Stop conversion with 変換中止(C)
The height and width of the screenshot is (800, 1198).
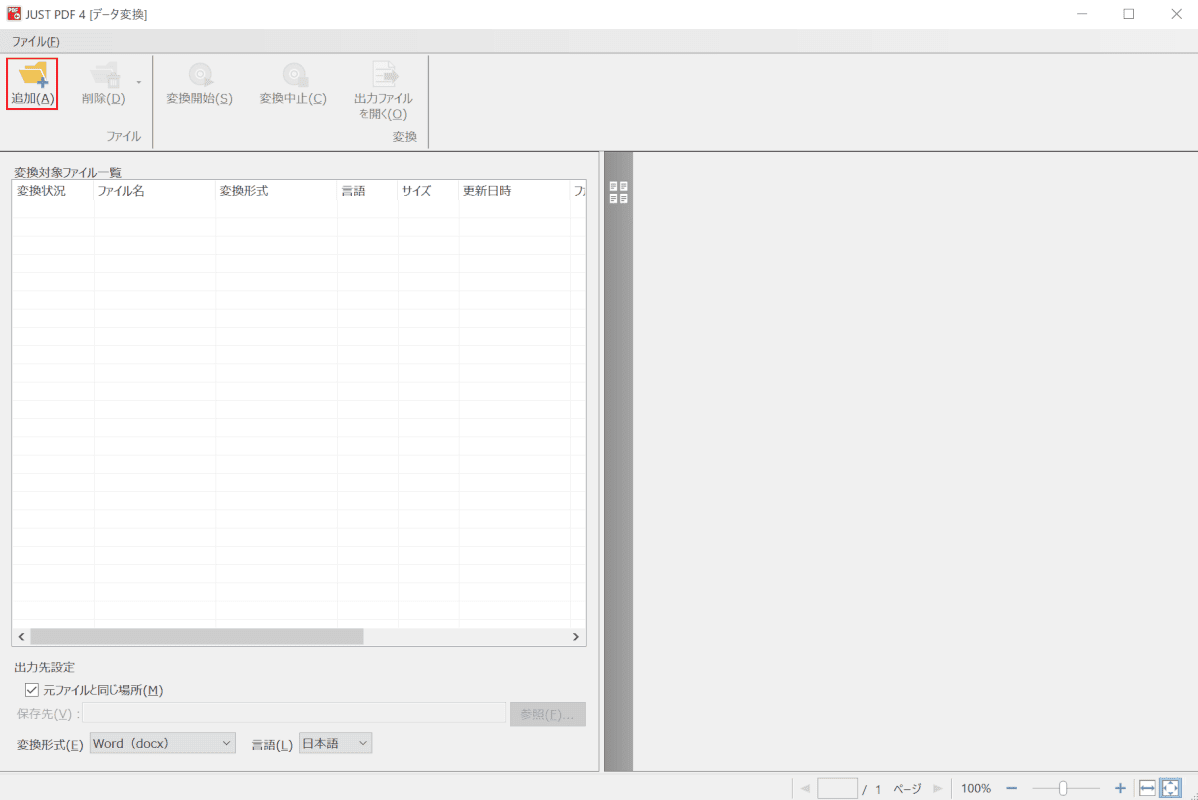pyautogui.click(x=293, y=83)
